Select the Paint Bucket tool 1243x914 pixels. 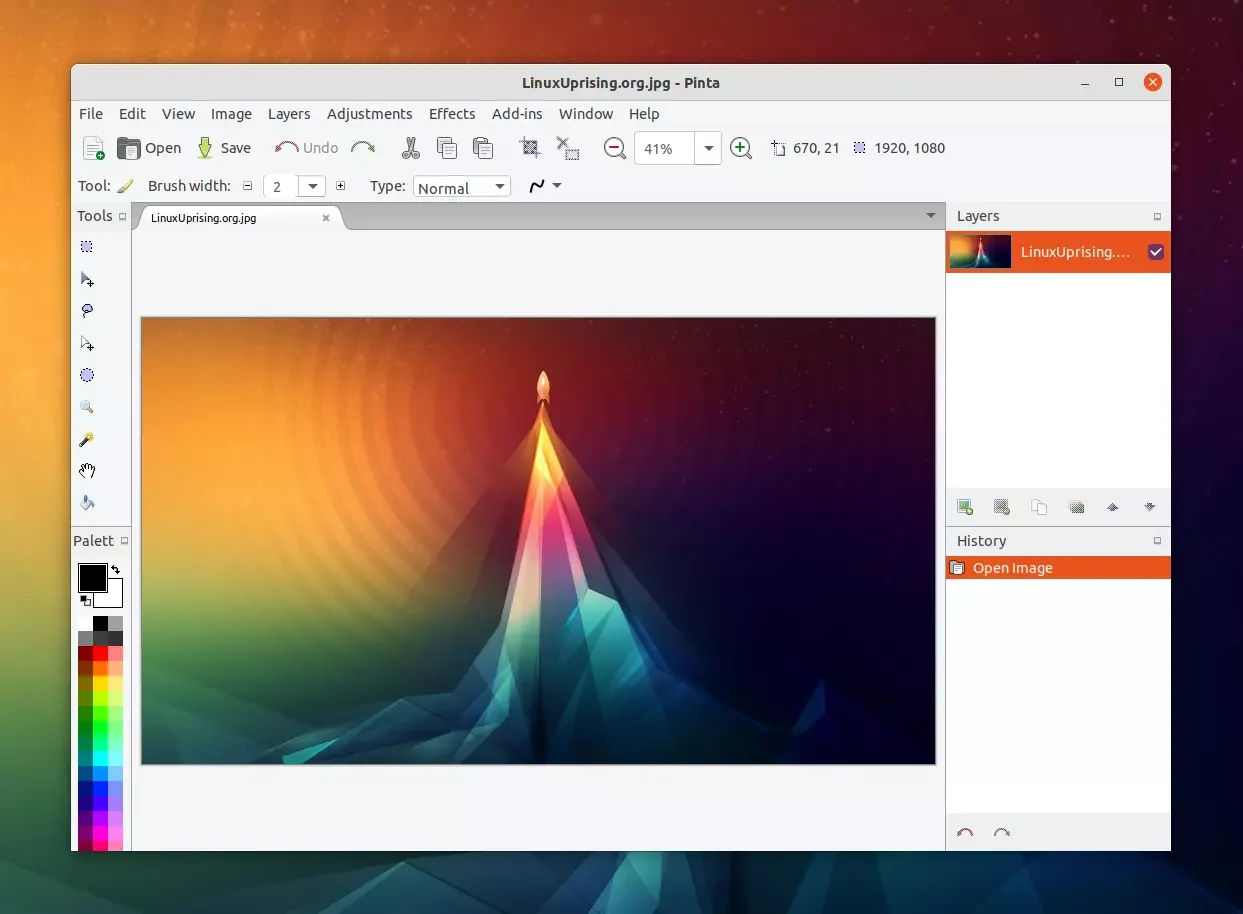pos(87,503)
